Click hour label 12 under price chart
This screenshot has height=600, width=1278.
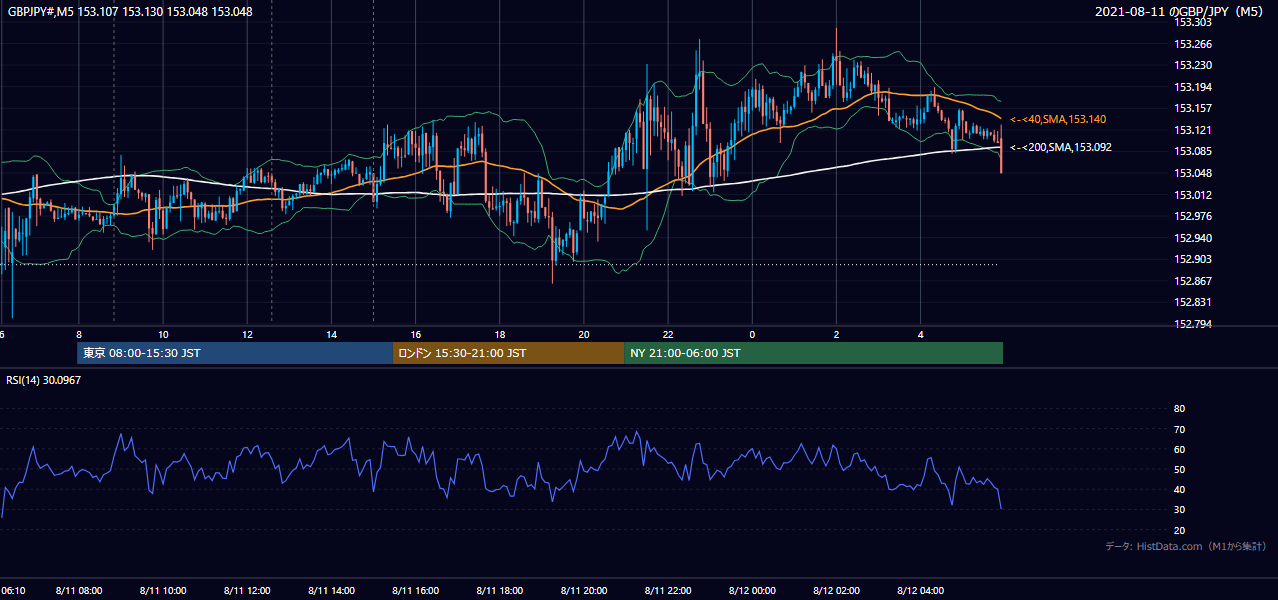pos(247,335)
